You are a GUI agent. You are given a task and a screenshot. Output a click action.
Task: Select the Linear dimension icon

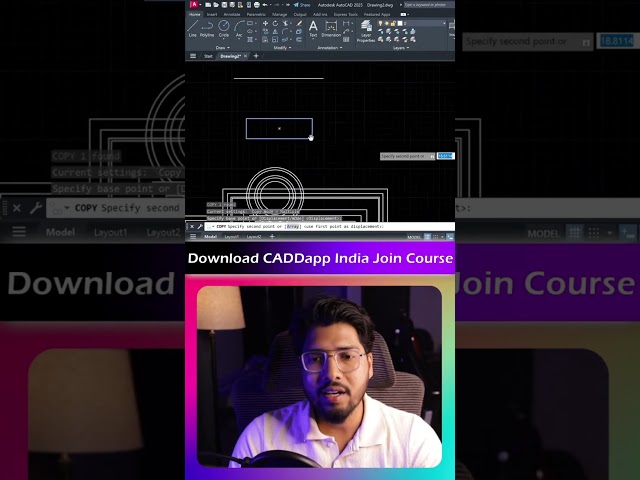346,23
